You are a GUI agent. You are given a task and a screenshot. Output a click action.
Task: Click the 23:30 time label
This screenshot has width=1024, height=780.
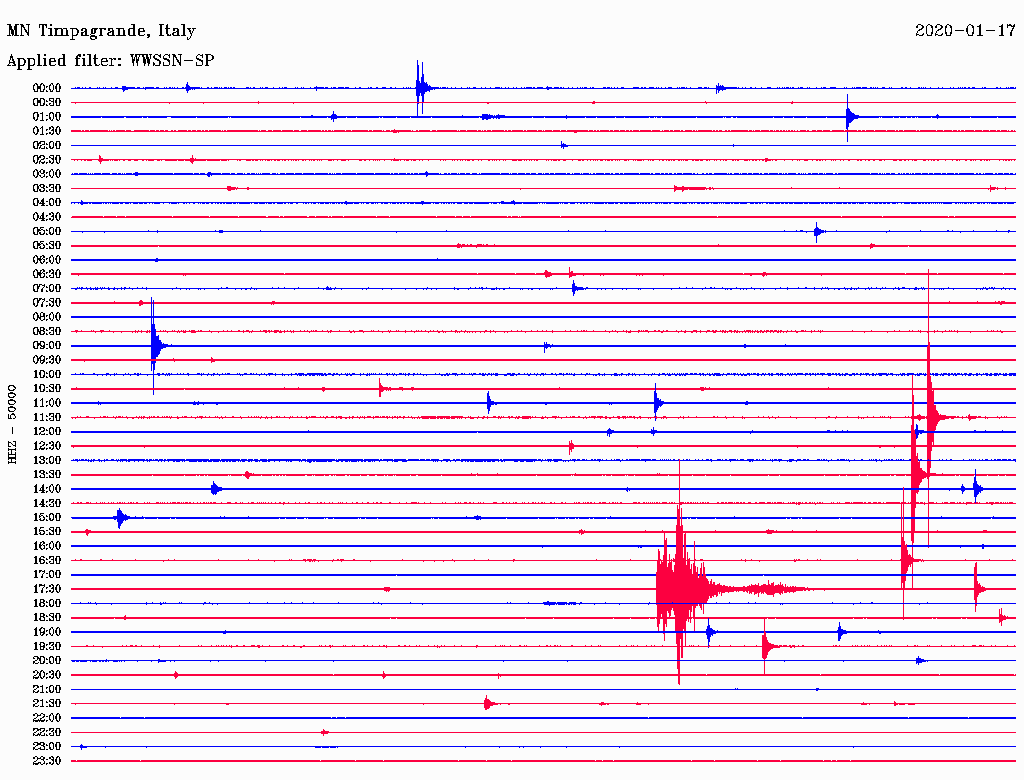(x=47, y=761)
